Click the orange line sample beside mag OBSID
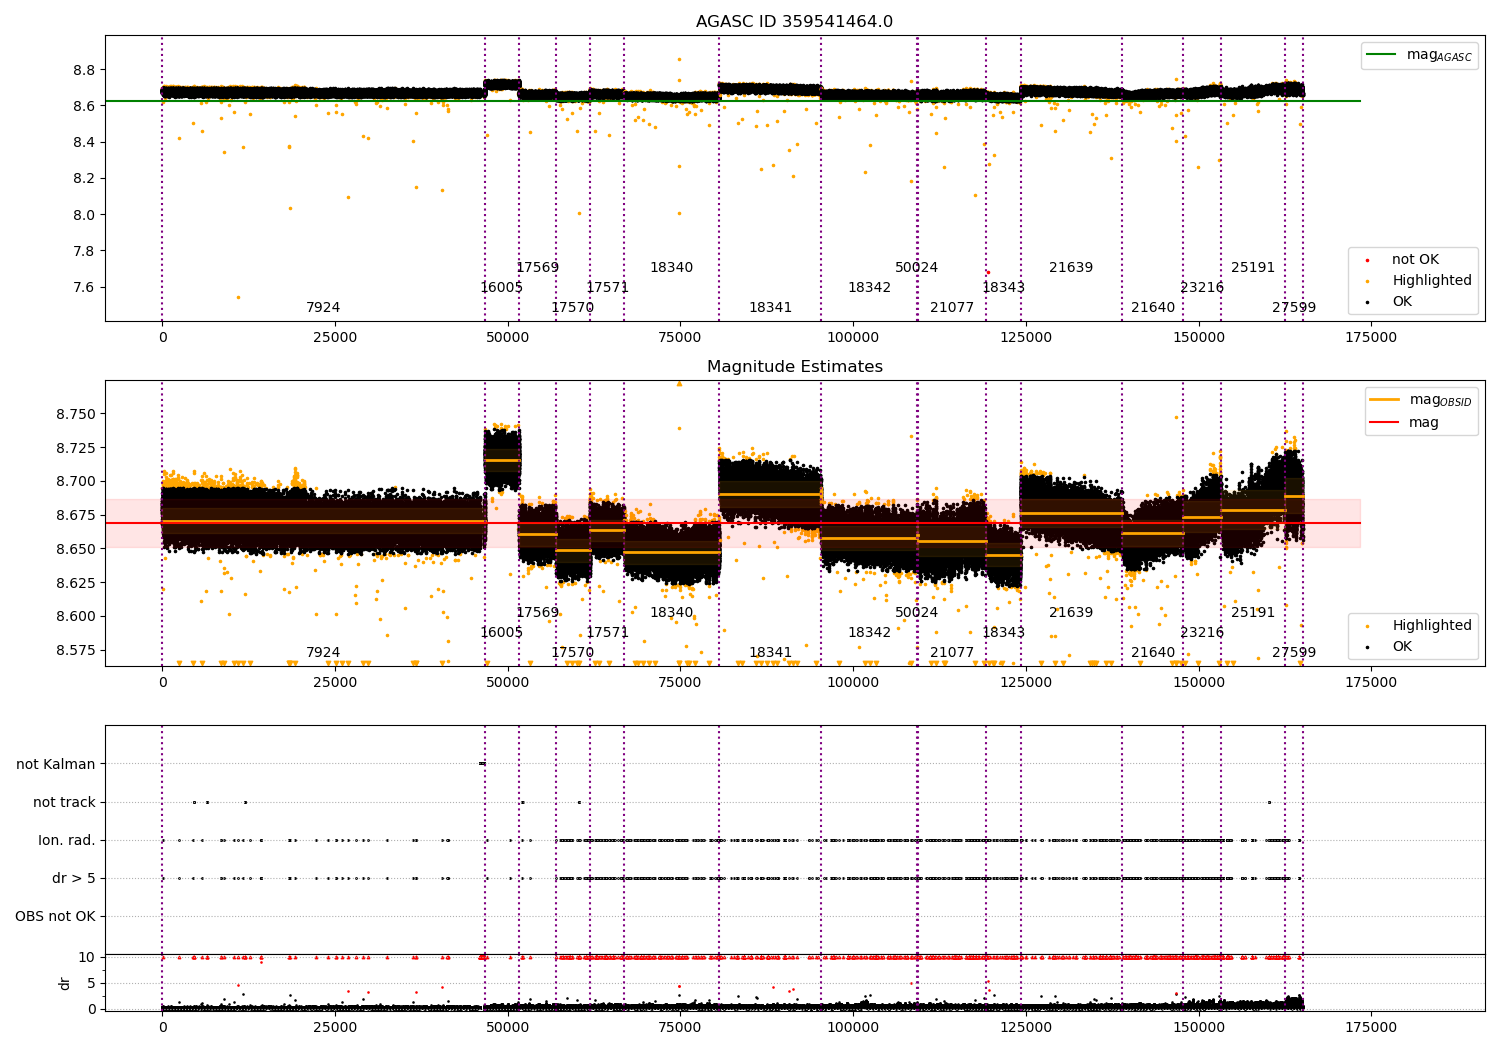The height and width of the screenshot is (1050, 1500). coord(1384,400)
